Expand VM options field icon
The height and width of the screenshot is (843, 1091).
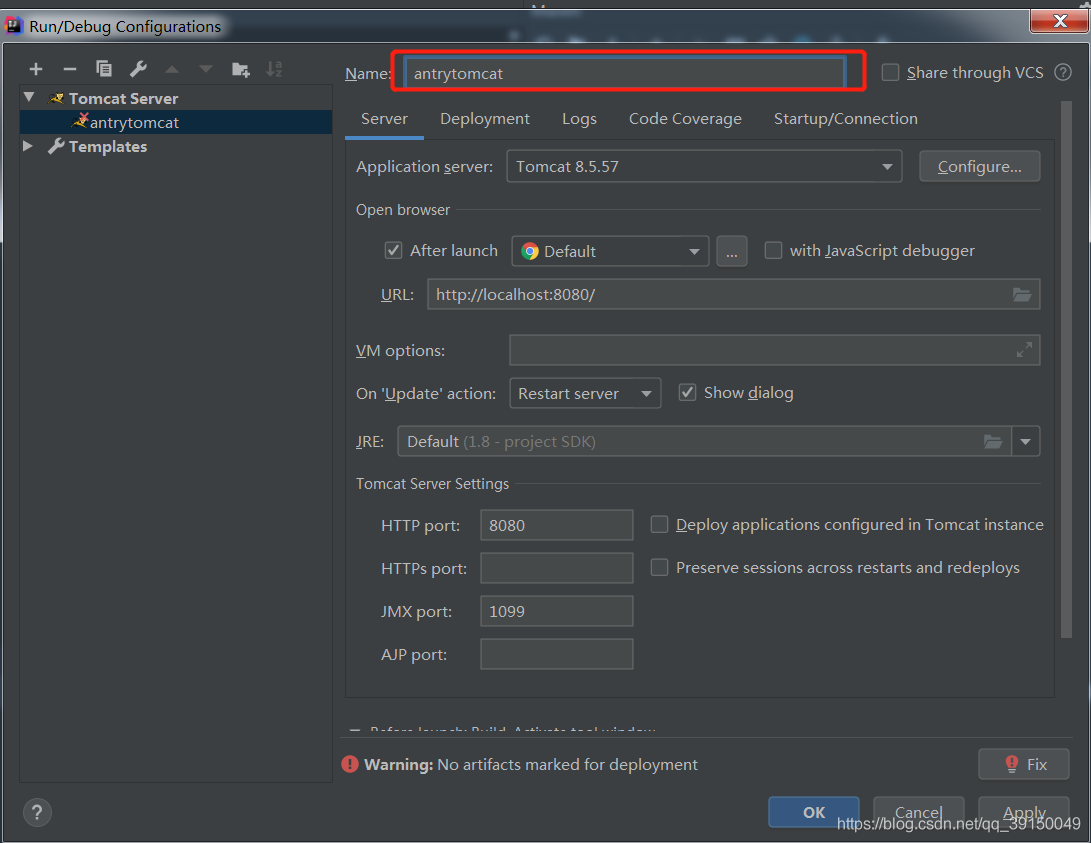[x=1024, y=350]
